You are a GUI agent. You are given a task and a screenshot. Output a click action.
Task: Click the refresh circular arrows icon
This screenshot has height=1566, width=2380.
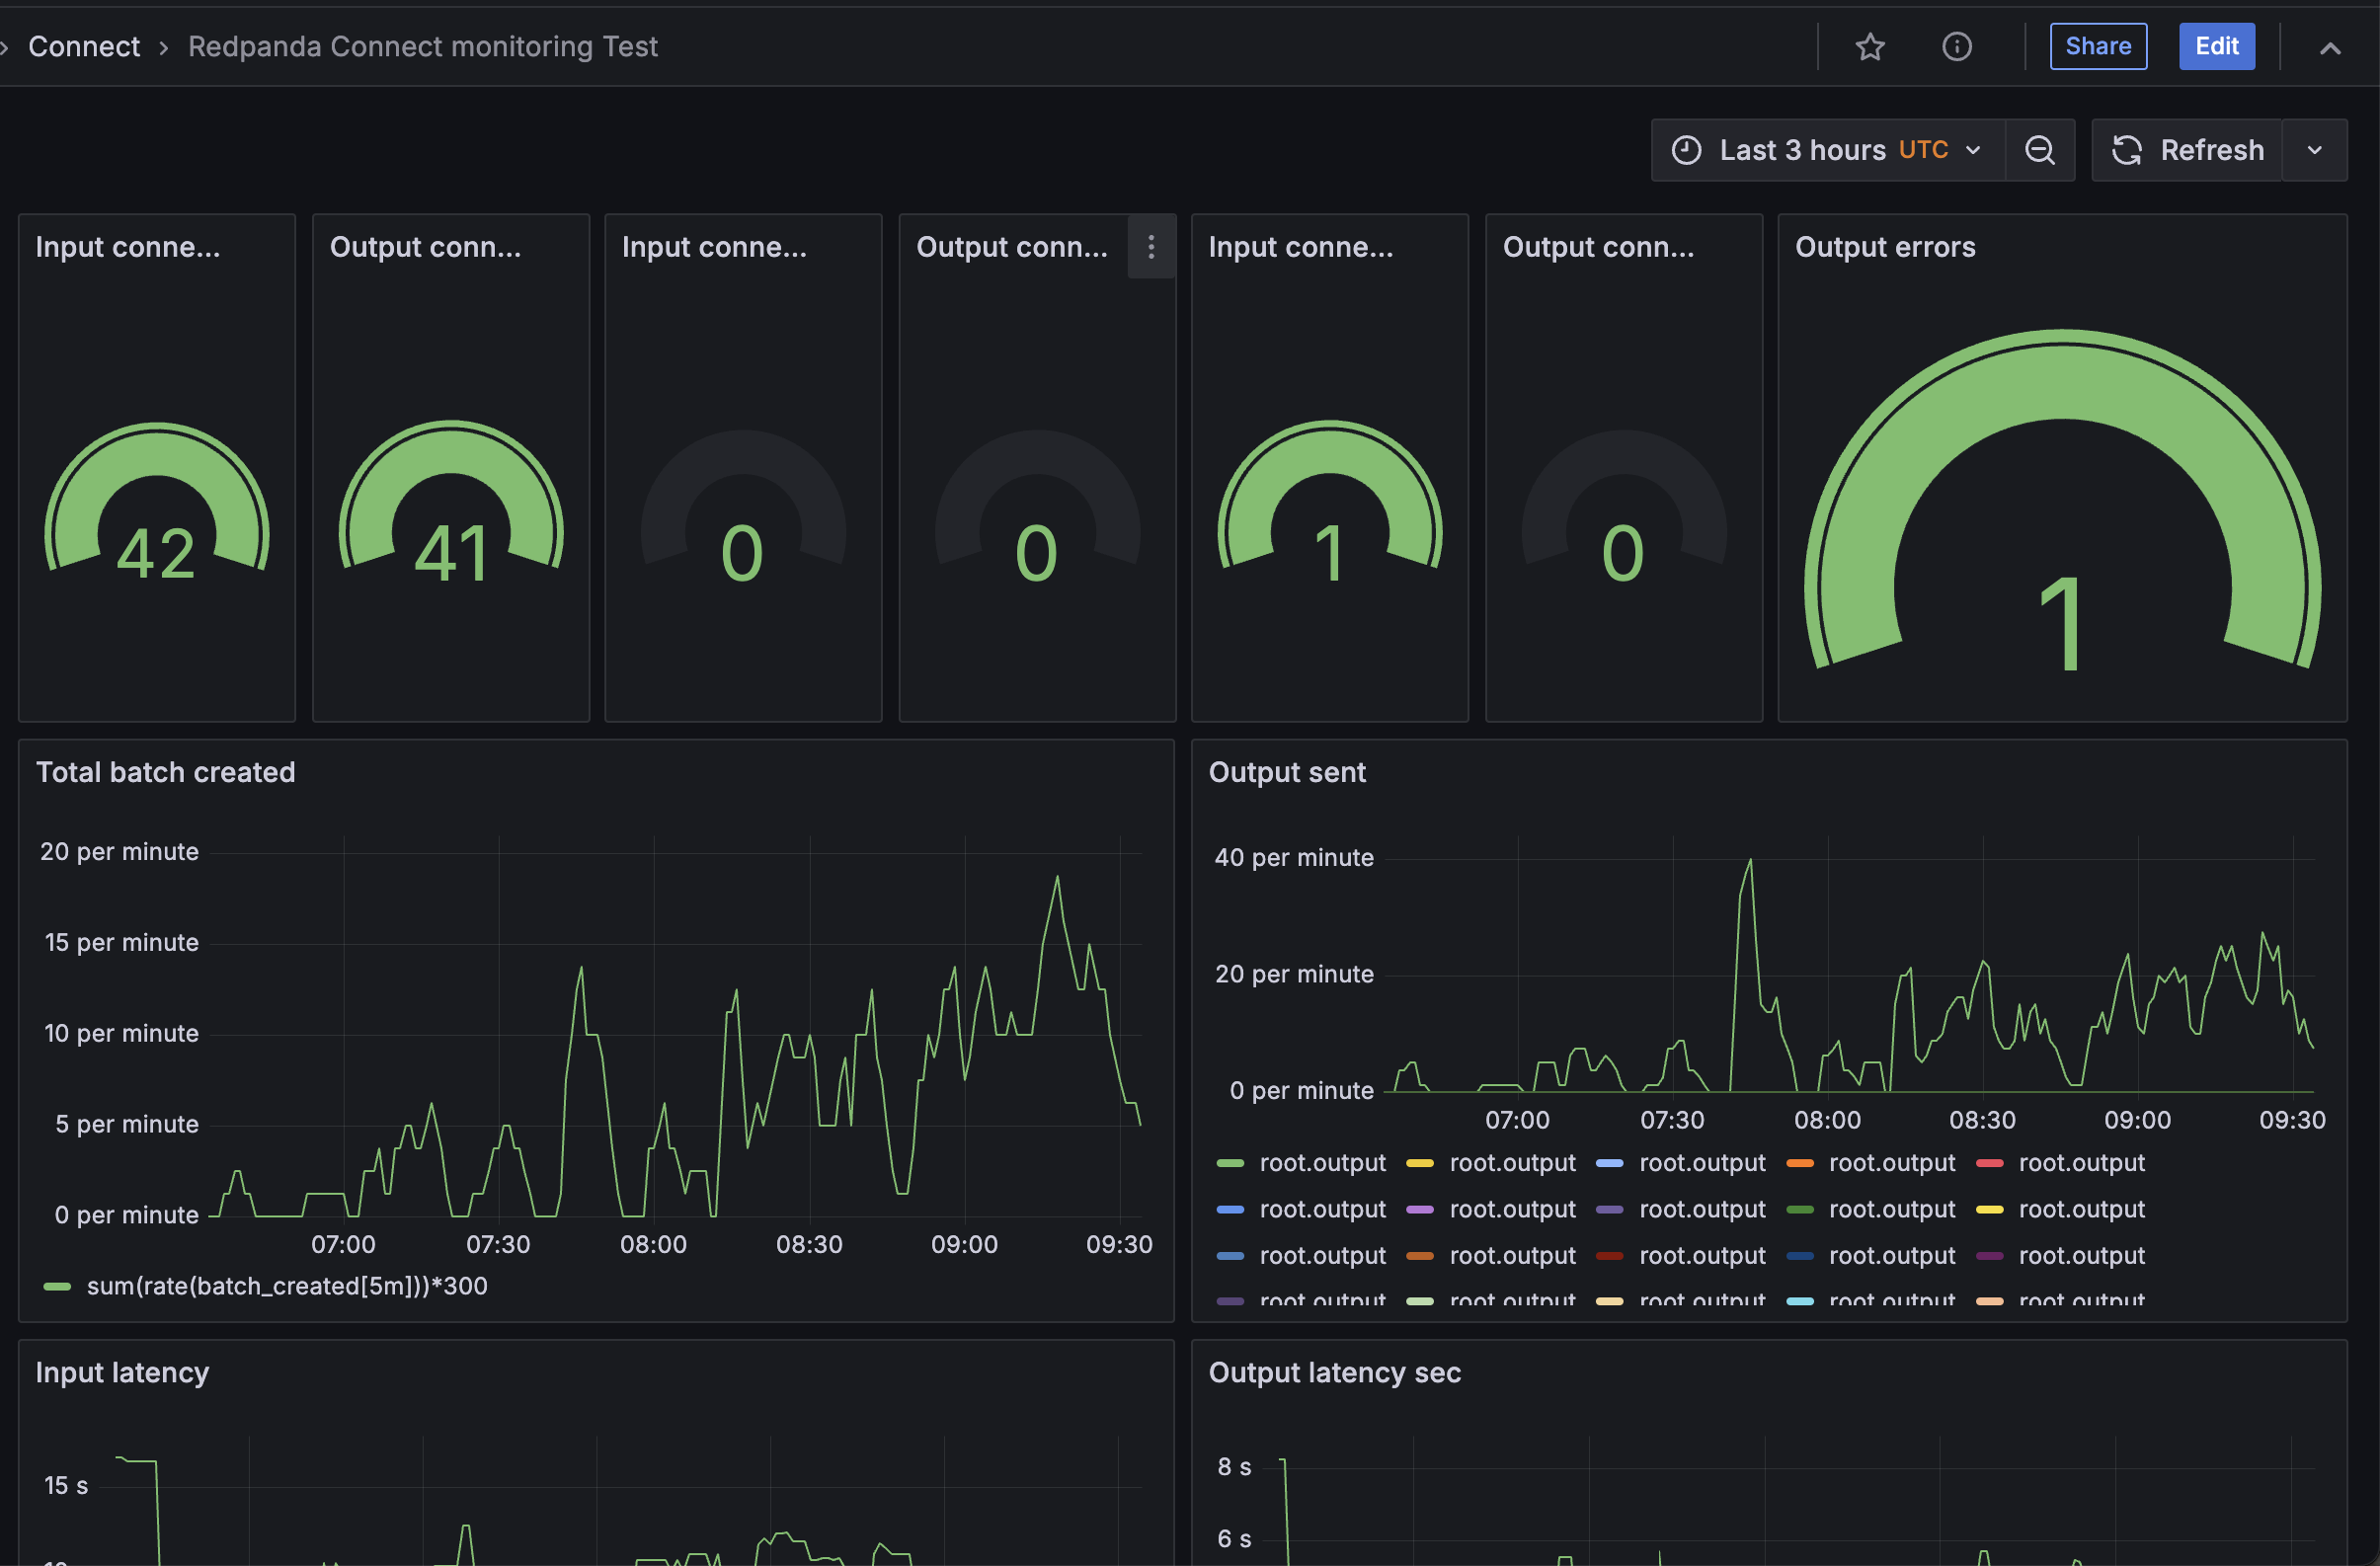[2126, 150]
